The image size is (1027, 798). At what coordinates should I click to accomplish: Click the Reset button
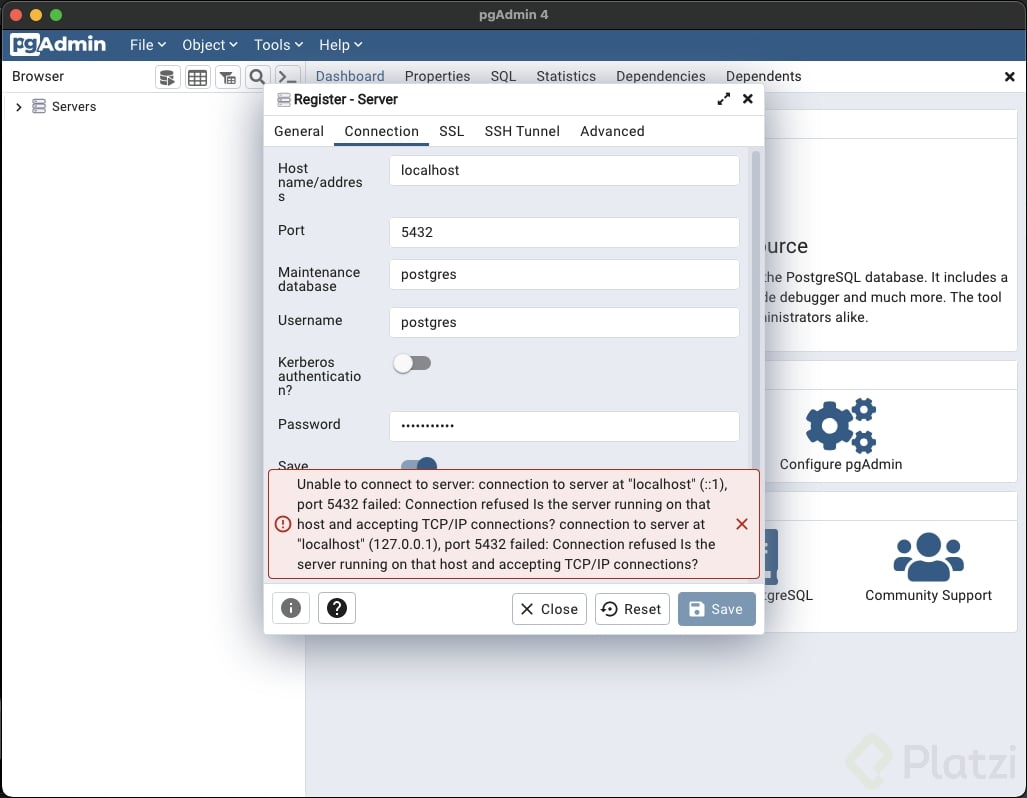pos(631,609)
